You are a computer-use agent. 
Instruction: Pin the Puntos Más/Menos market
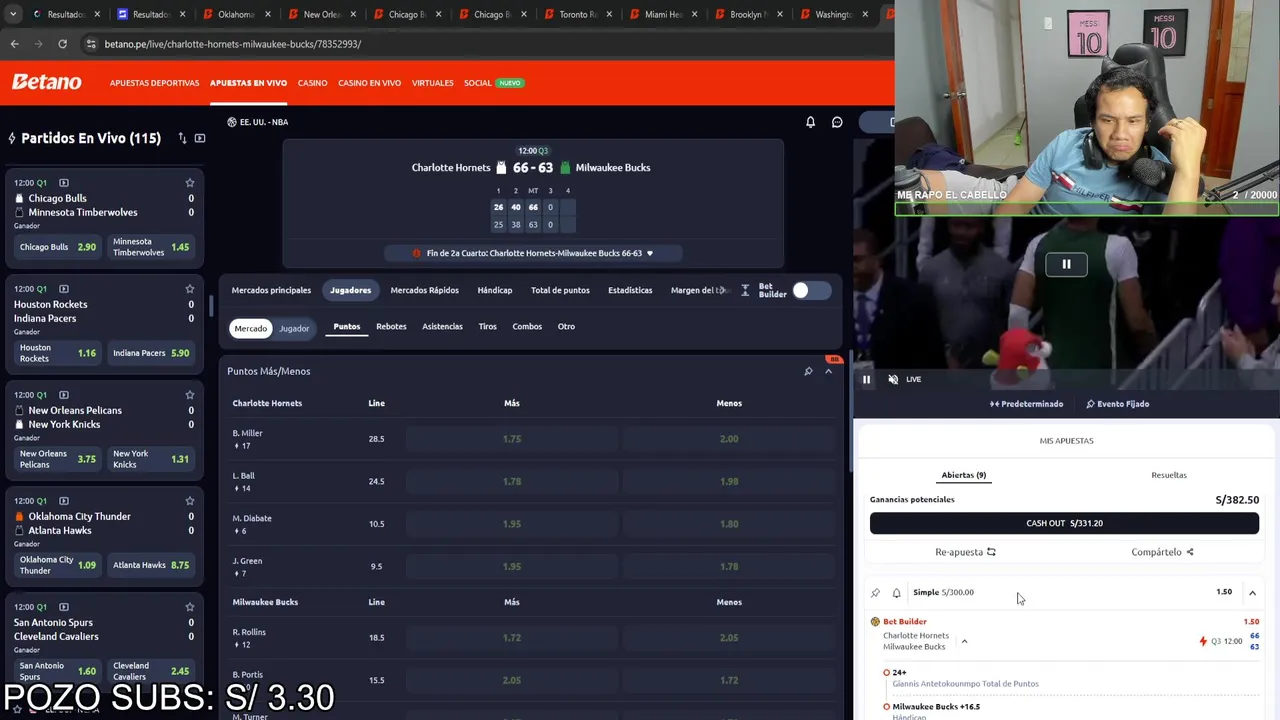[808, 371]
